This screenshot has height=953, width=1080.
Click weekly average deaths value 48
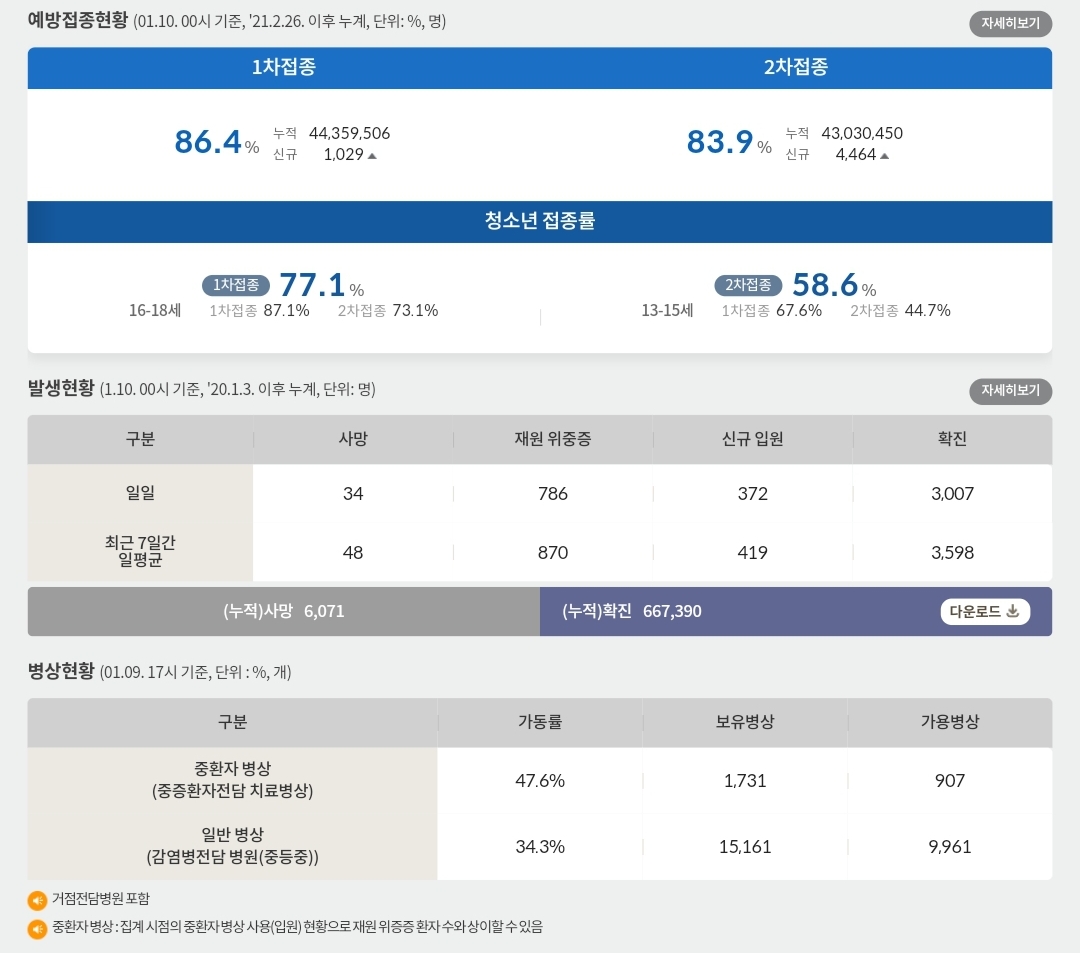(353, 553)
